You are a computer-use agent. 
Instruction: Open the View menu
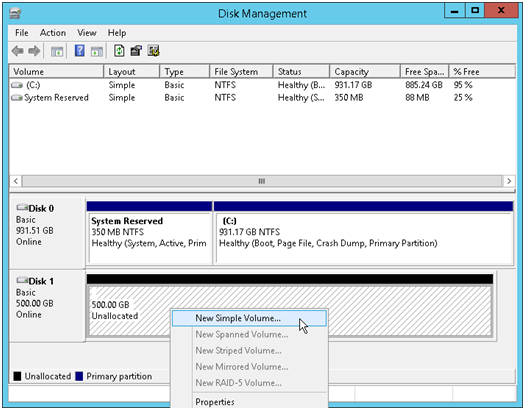tap(87, 33)
